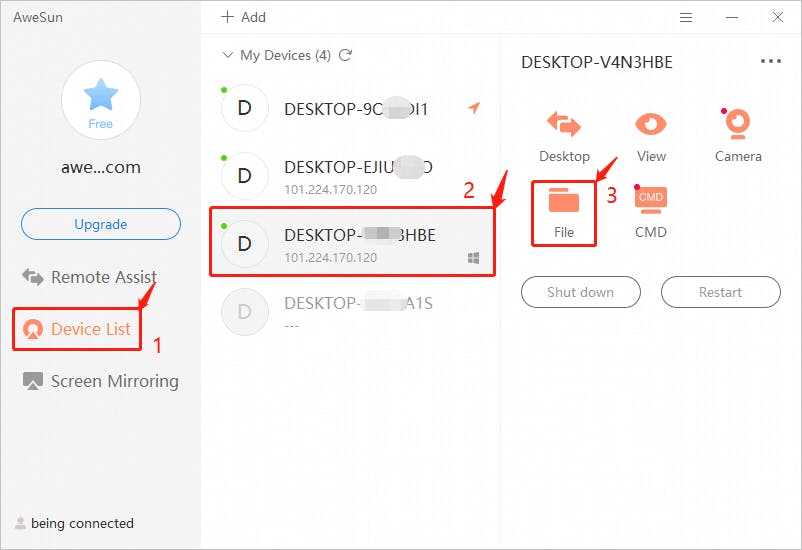
Task: Open the View eye icon
Action: (x=651, y=124)
